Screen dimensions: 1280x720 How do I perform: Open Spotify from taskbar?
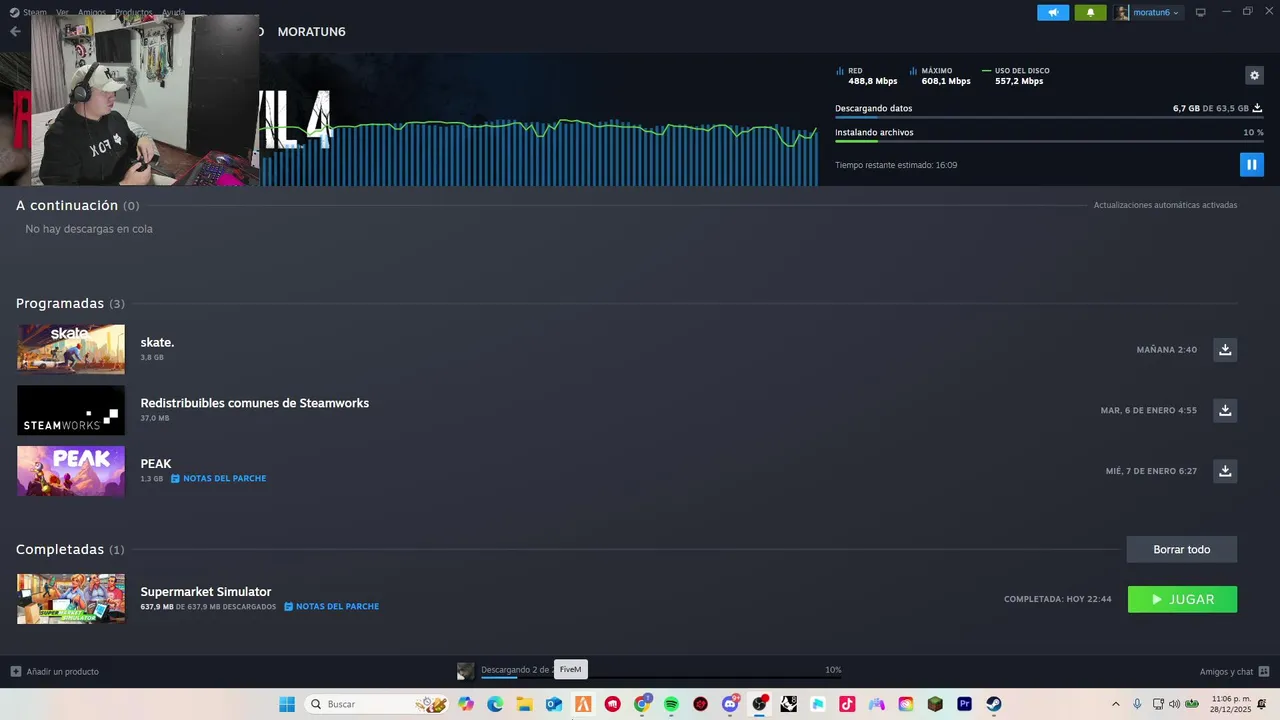[x=671, y=704]
